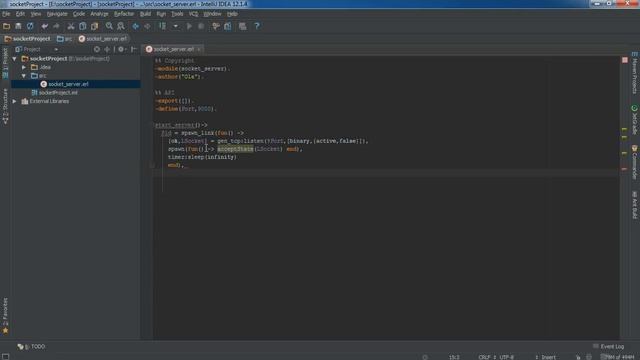The image size is (640, 360).
Task: Click the Project Structure toolbar icon
Action: pyautogui.click(x=228, y=26)
